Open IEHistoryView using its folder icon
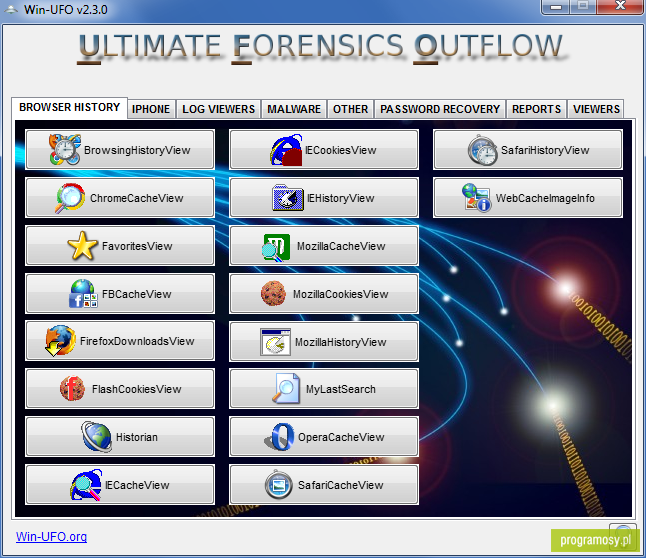This screenshot has width=646, height=558. coord(288,198)
